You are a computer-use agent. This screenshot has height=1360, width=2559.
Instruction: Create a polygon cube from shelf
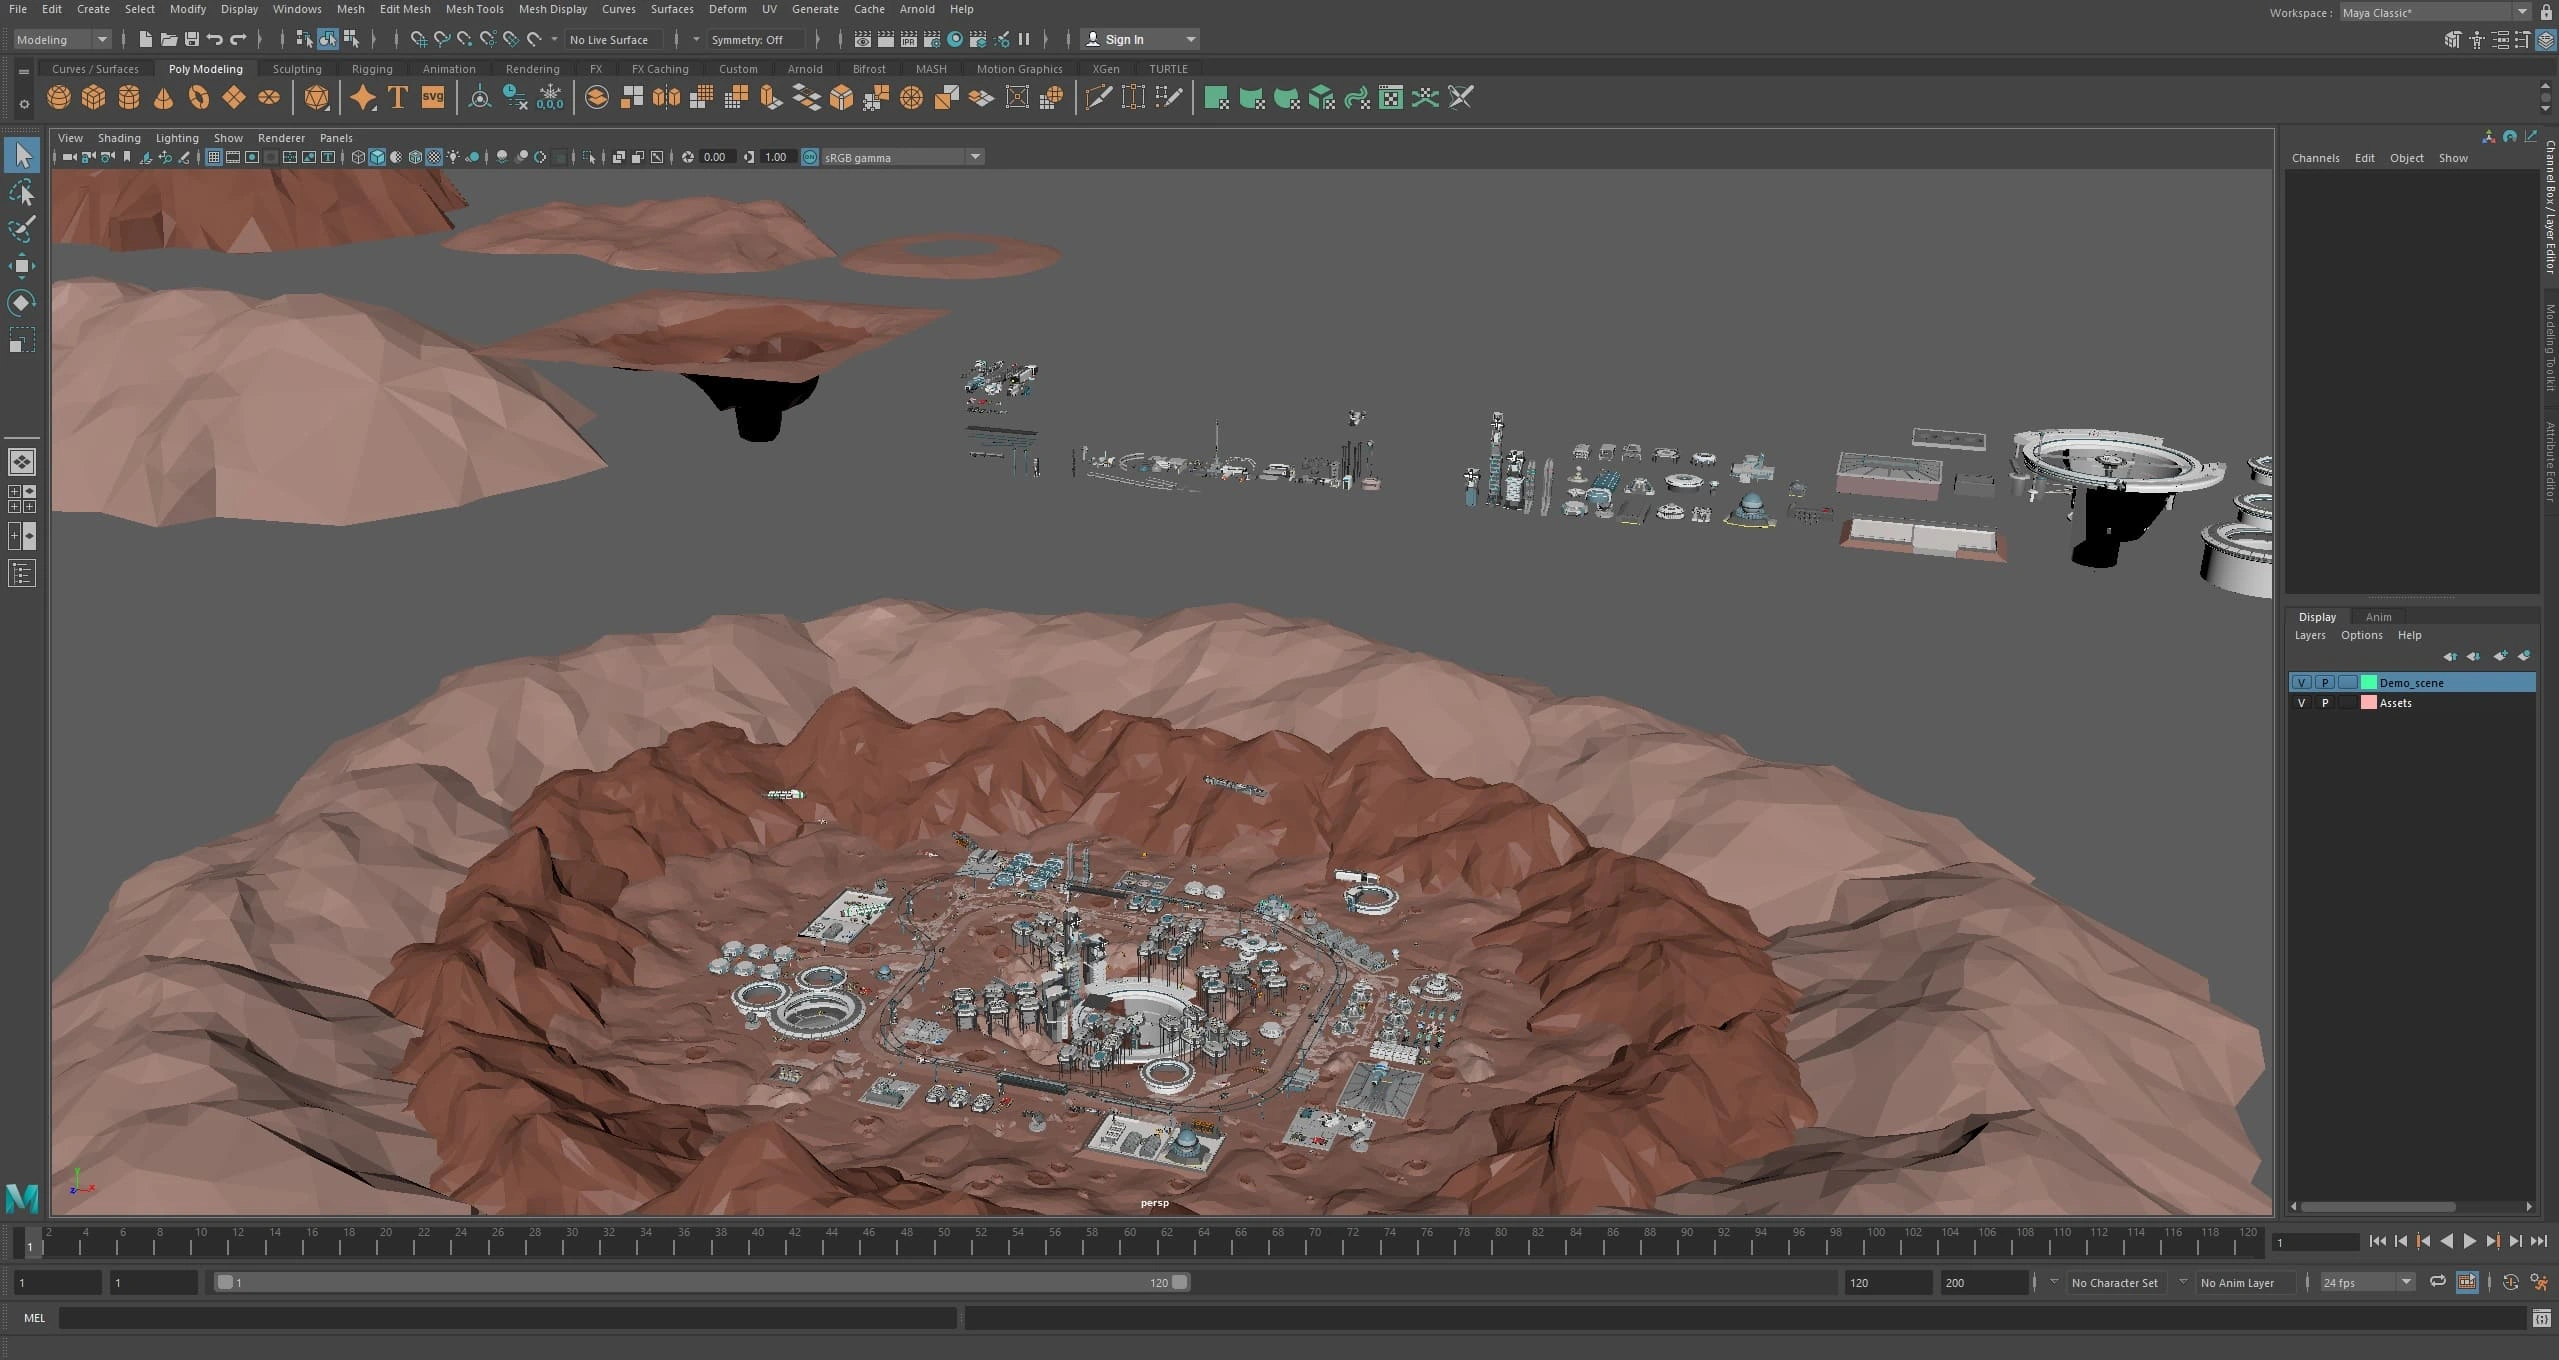pyautogui.click(x=94, y=97)
